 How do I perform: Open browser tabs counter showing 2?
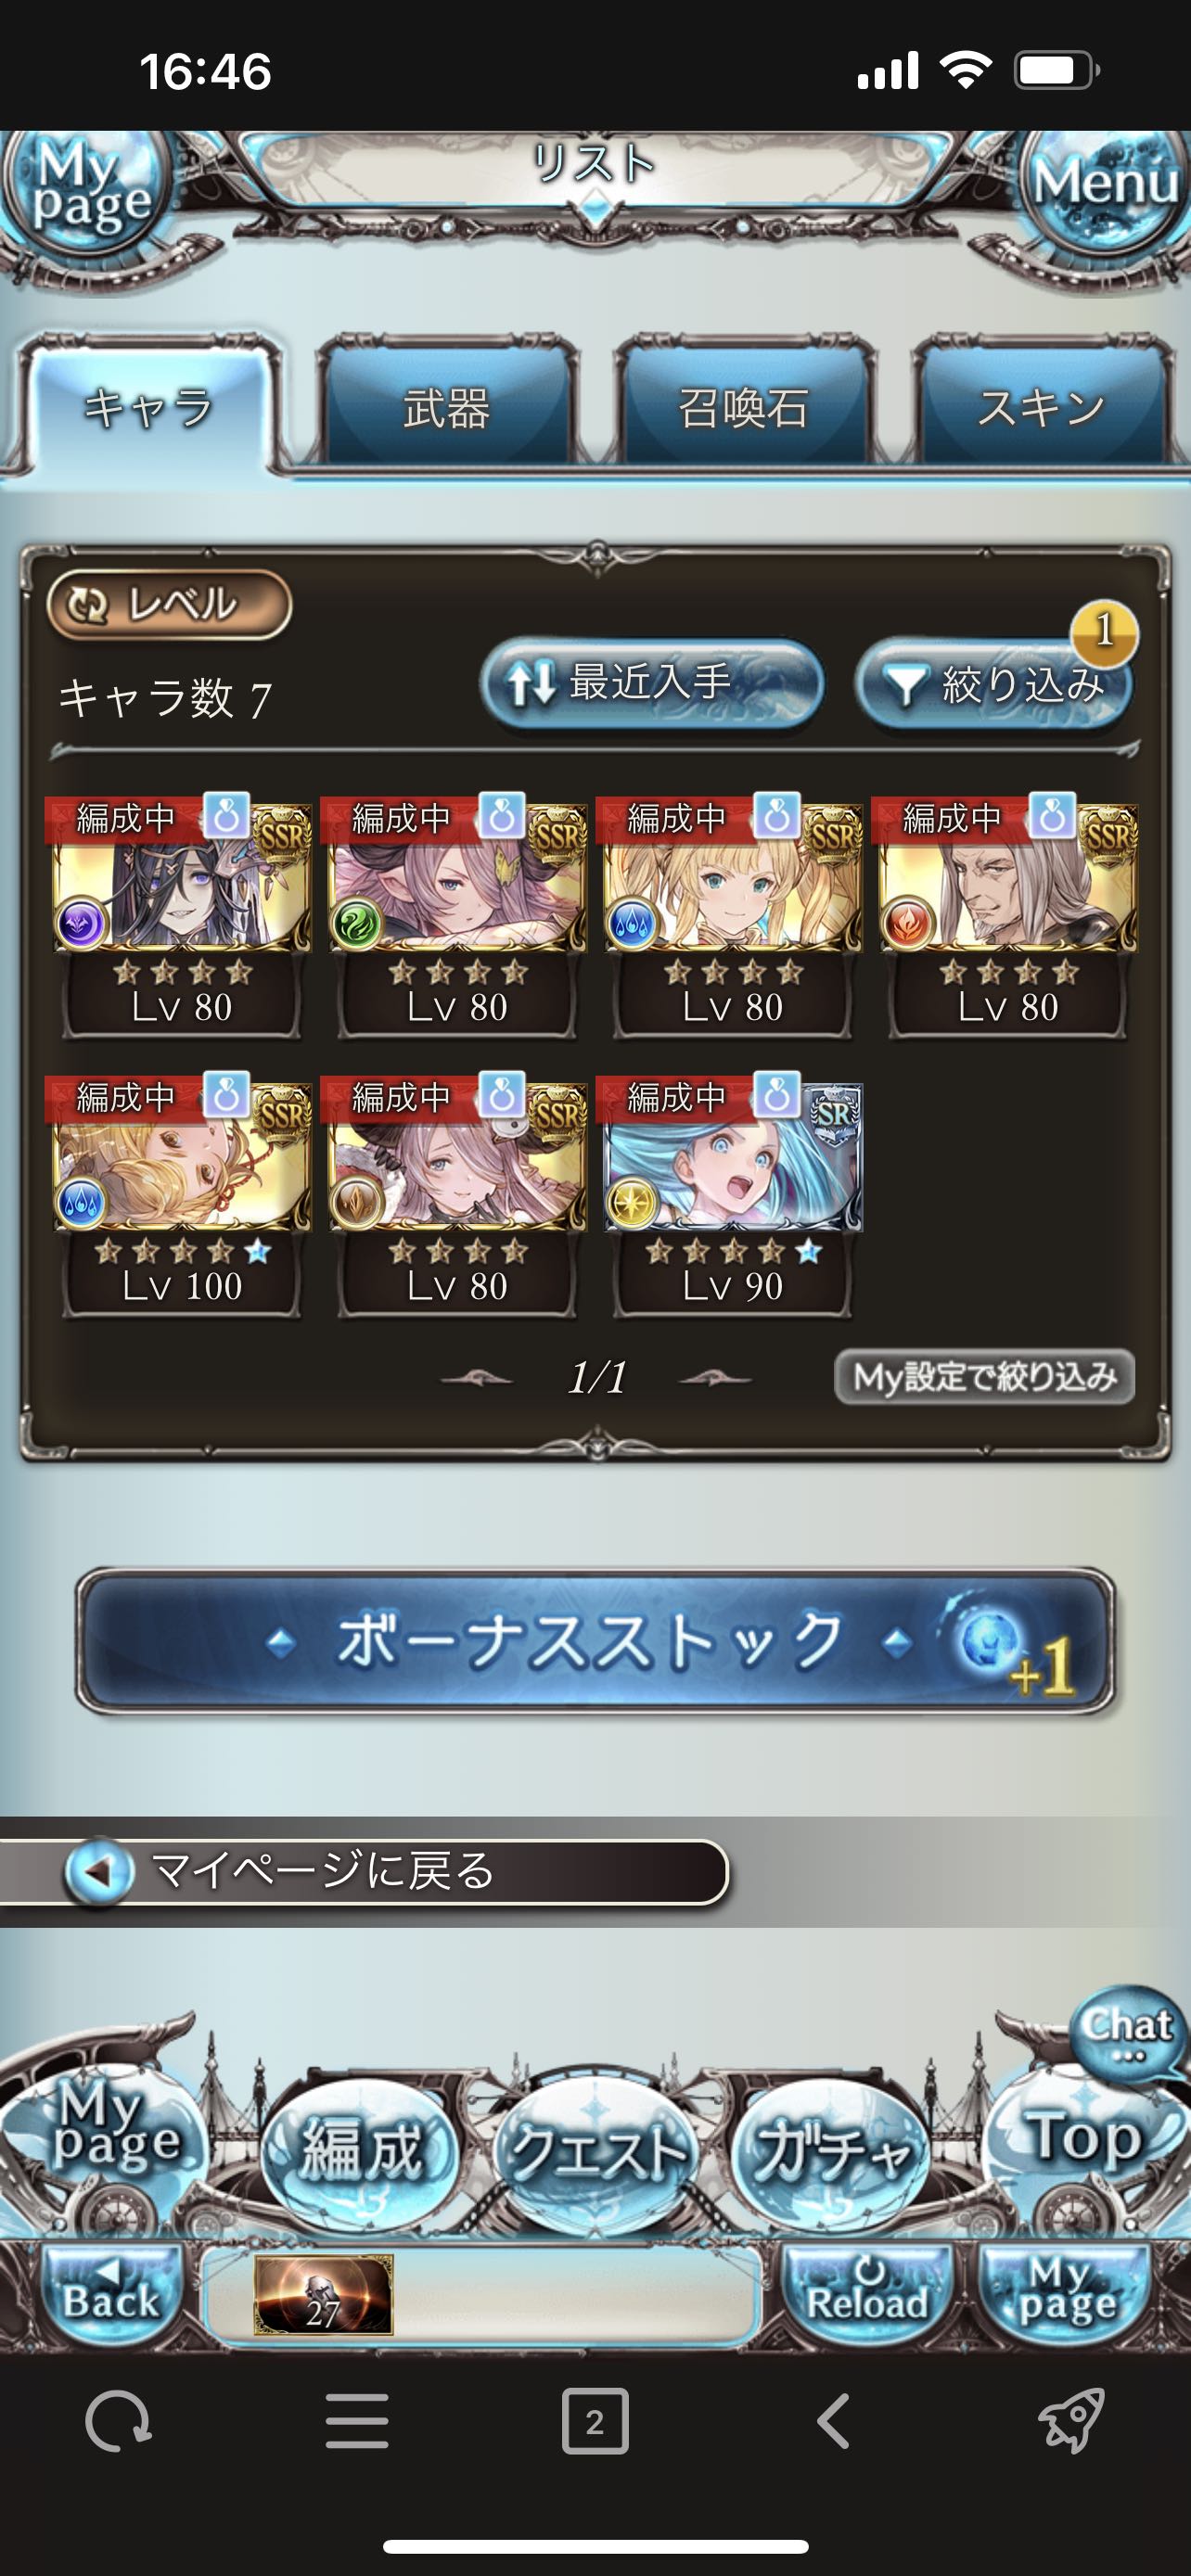[x=595, y=2422]
